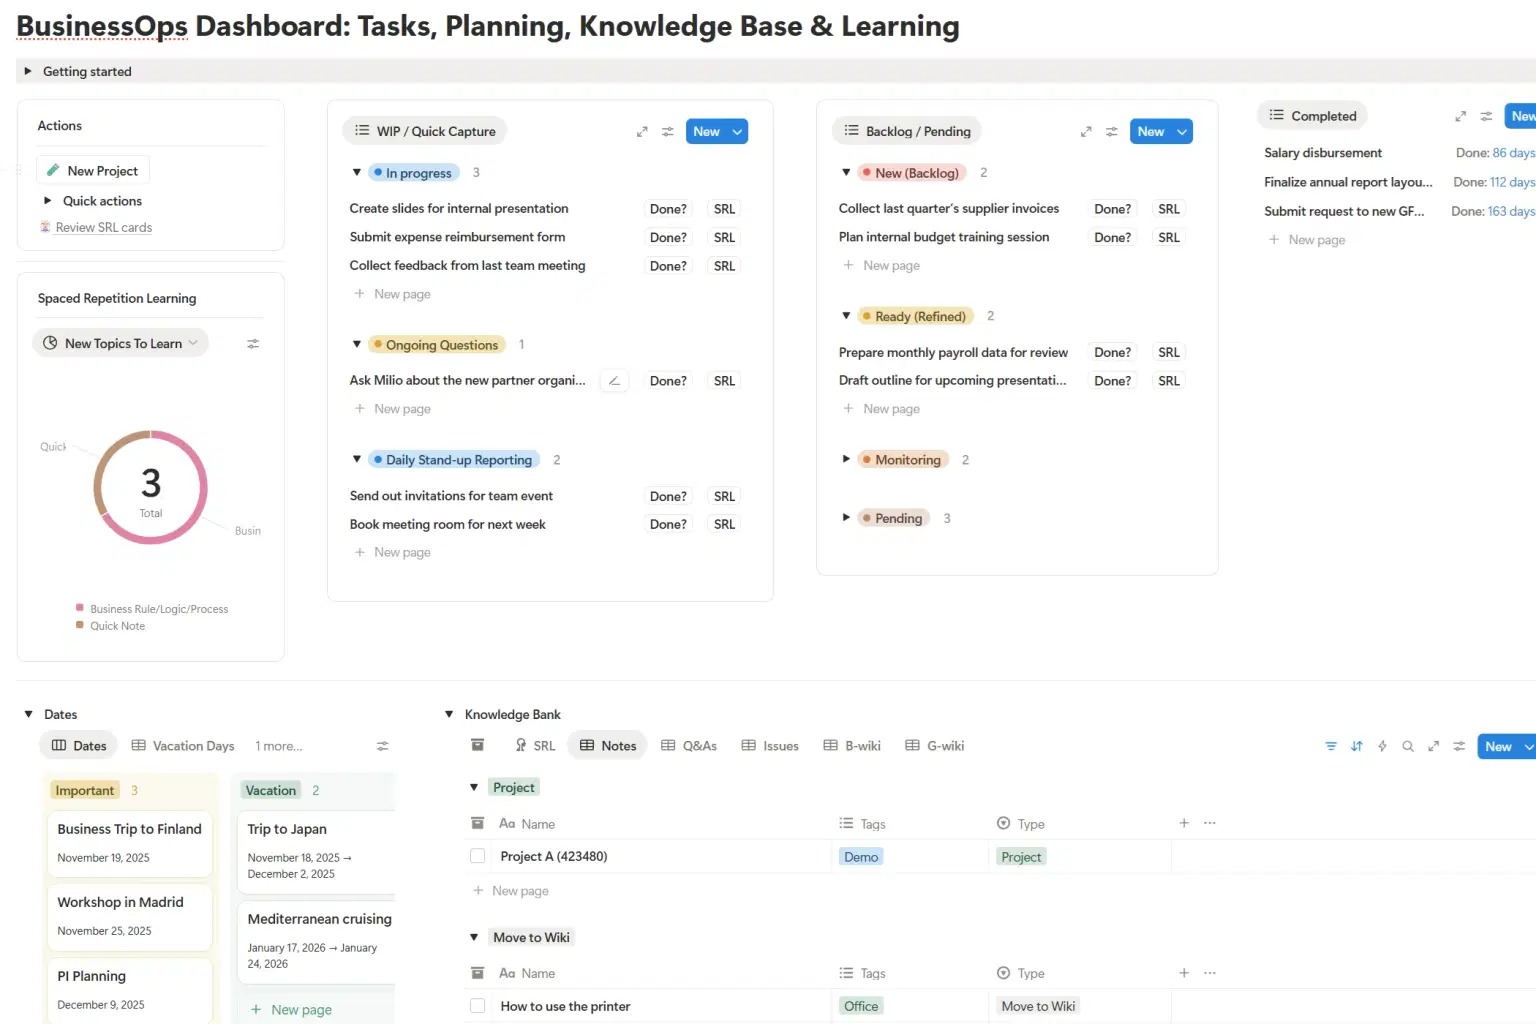Open chart settings icon beside New Topics To Learn
Screen dimensions: 1536x1024
point(253,344)
